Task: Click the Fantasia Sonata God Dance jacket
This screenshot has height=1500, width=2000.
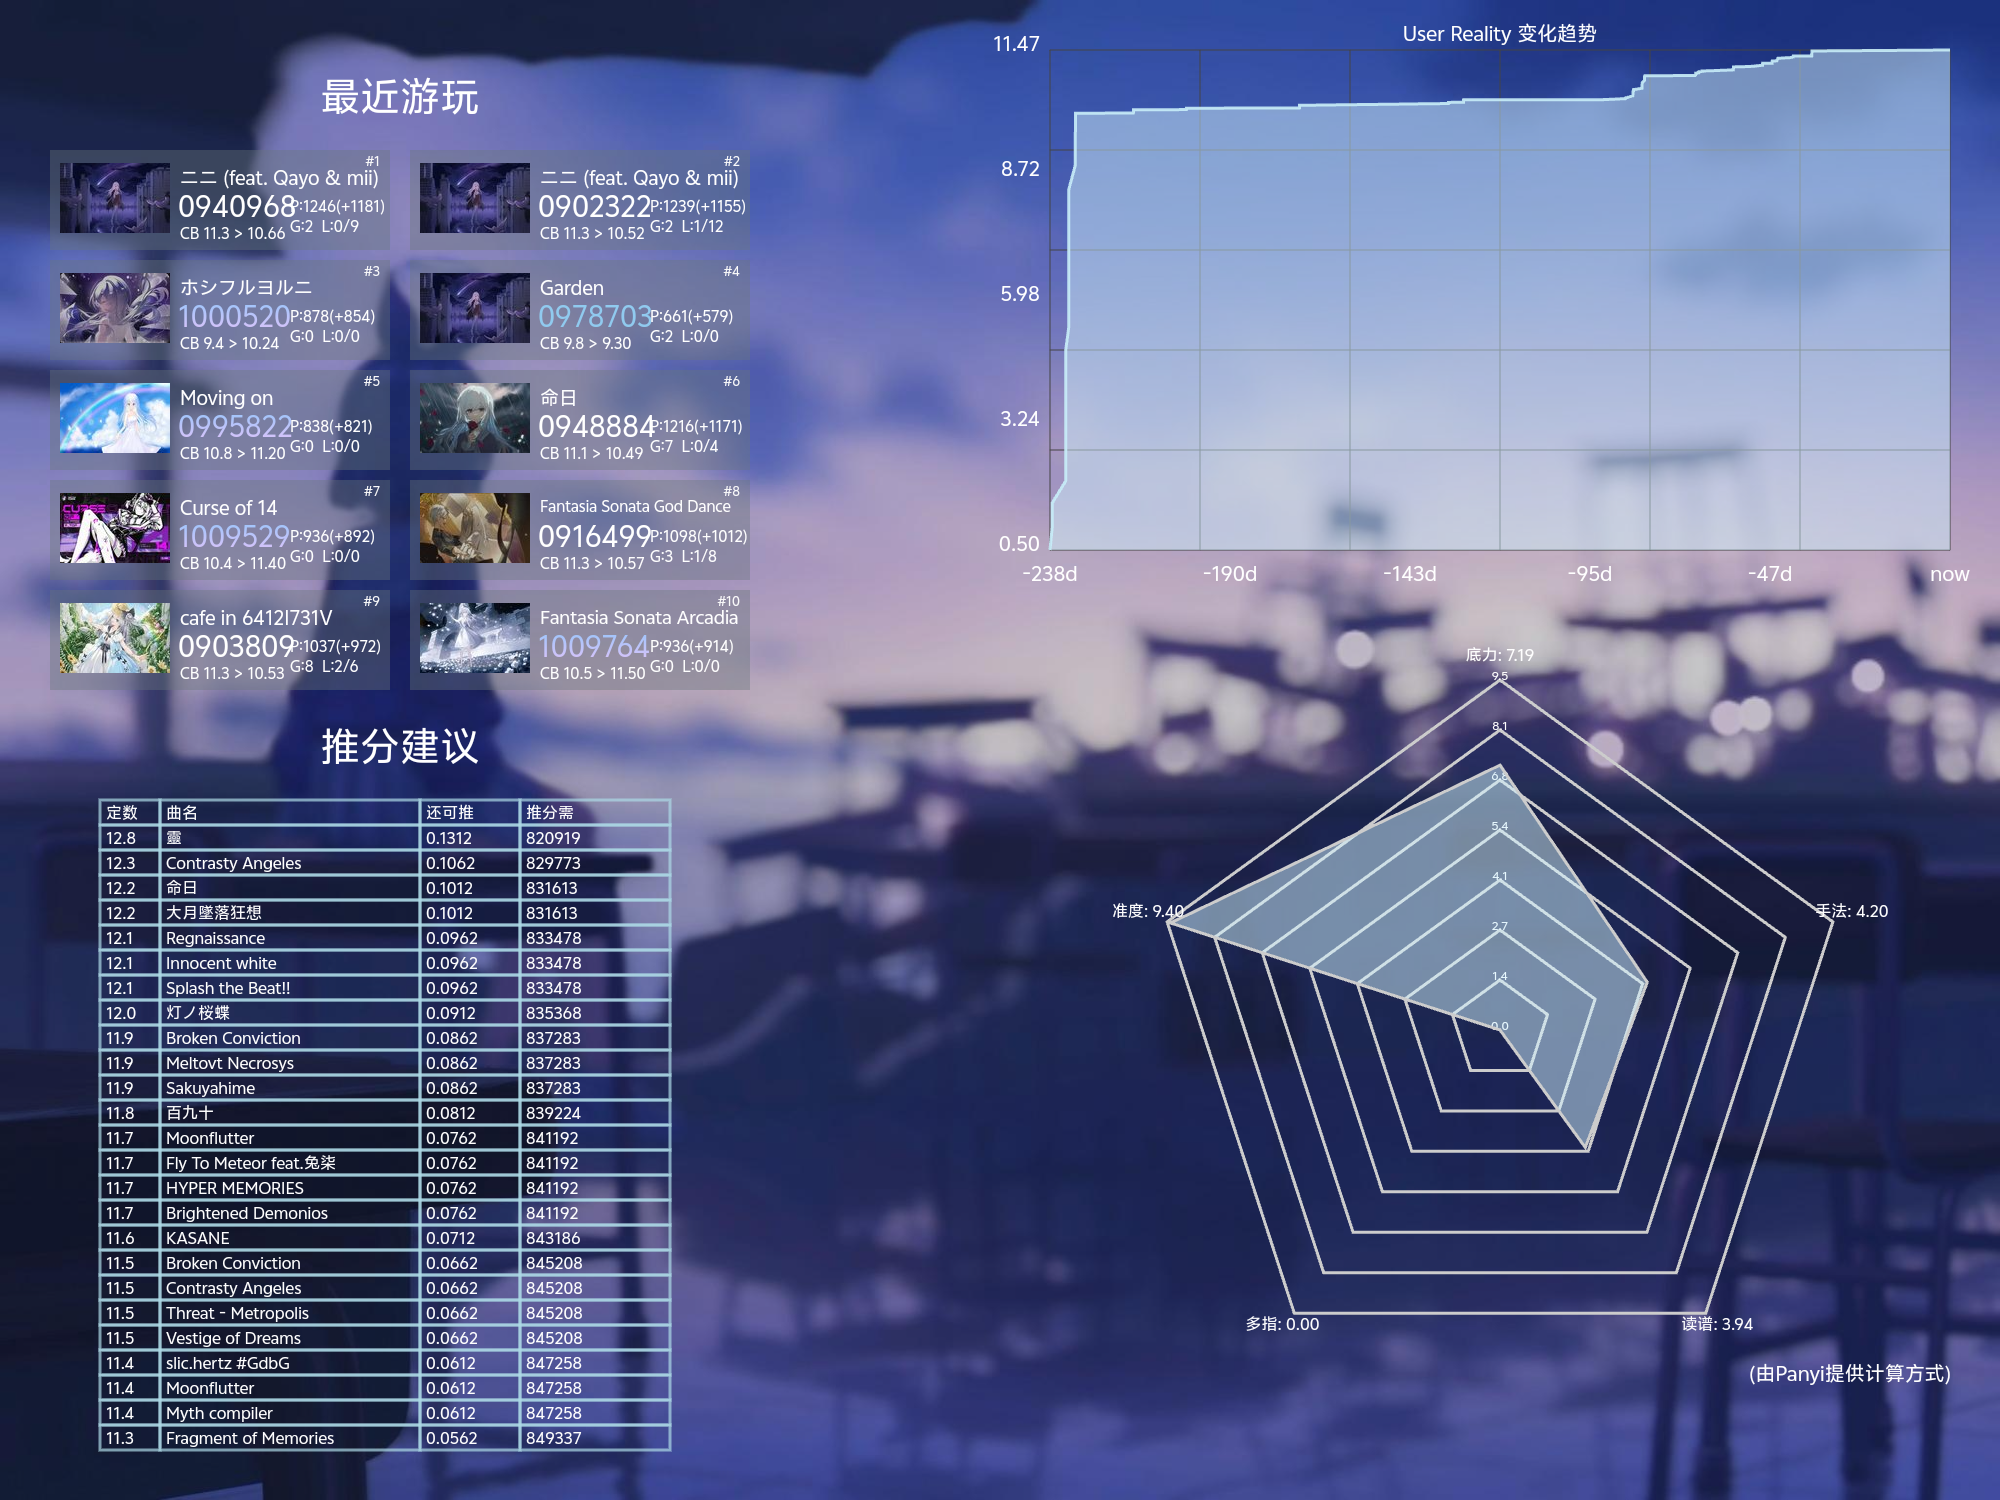Action: pos(474,529)
